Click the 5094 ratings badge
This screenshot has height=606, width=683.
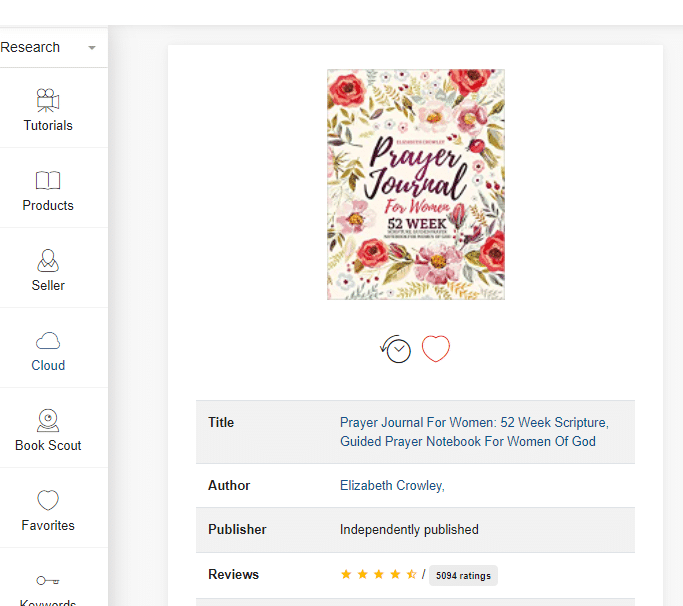pyautogui.click(x=463, y=576)
